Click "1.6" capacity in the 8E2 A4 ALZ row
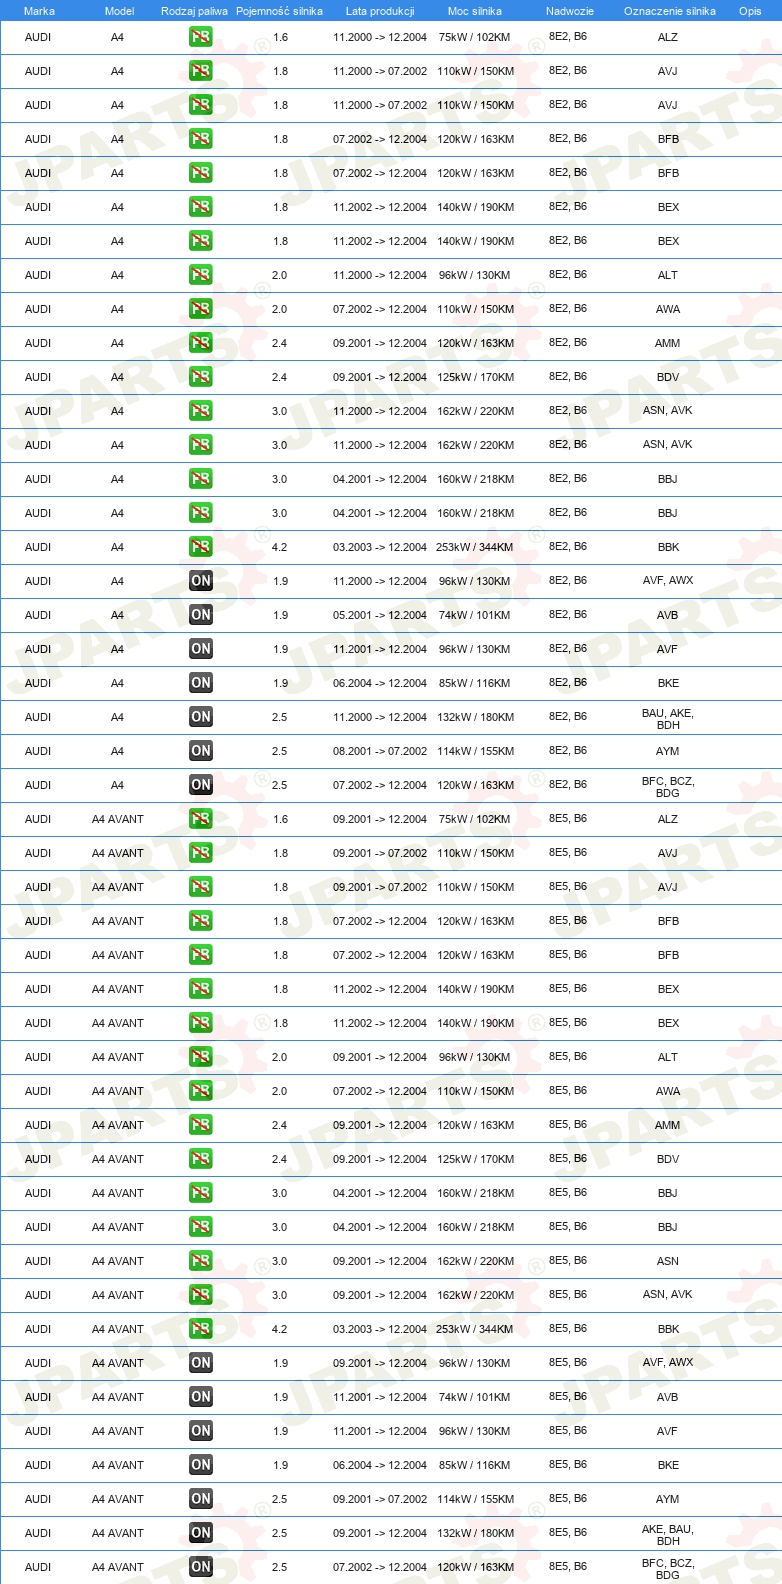 280,37
